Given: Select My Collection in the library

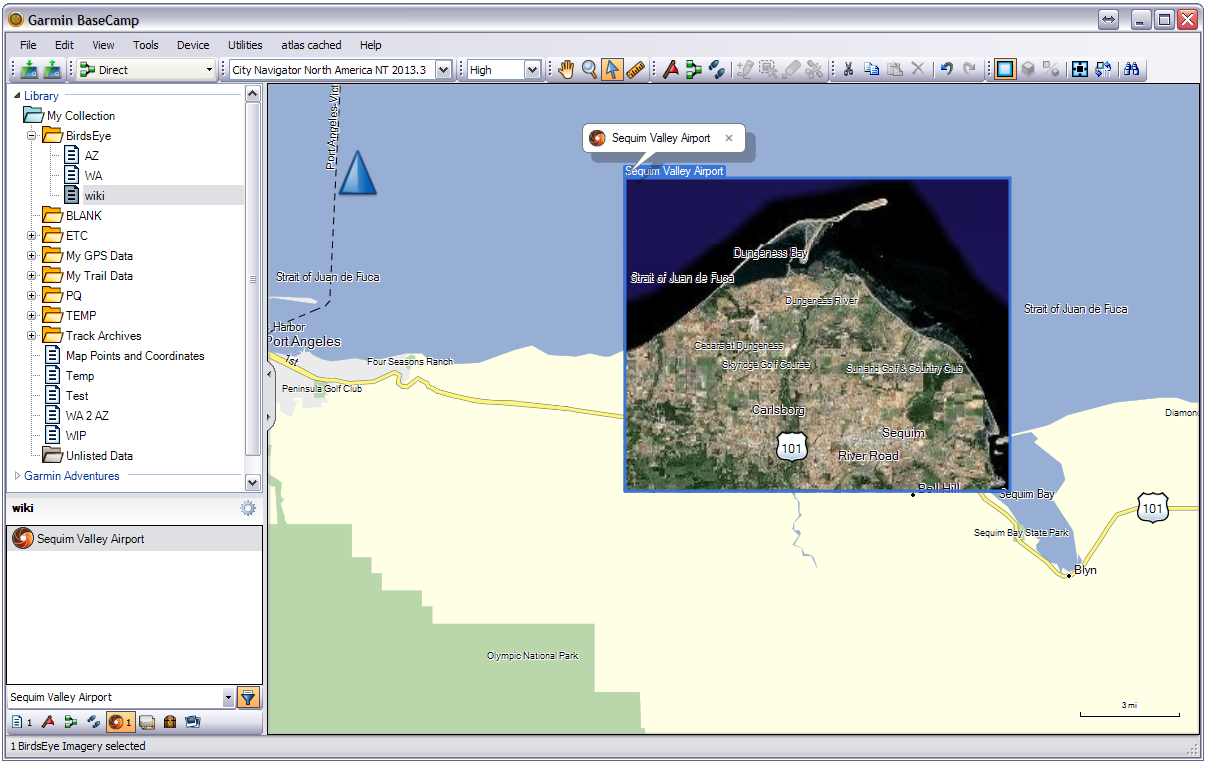Looking at the screenshot, I should point(81,116).
